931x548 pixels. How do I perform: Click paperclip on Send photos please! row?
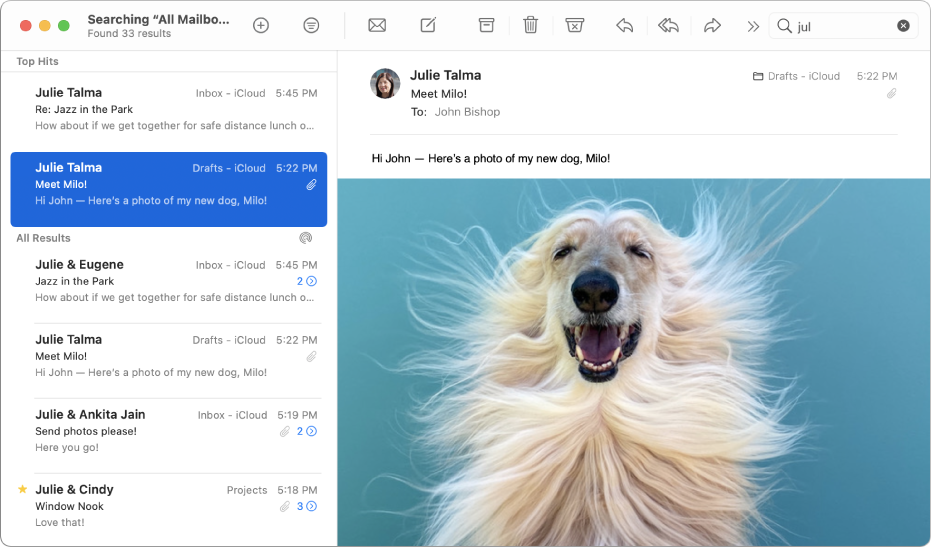285,432
